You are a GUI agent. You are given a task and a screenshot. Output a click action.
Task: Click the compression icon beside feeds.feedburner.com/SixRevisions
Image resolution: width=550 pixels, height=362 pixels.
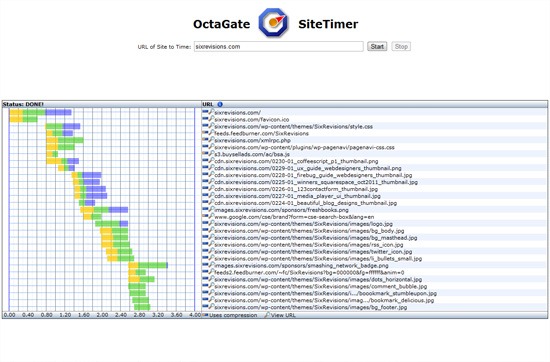pyautogui.click(x=205, y=133)
